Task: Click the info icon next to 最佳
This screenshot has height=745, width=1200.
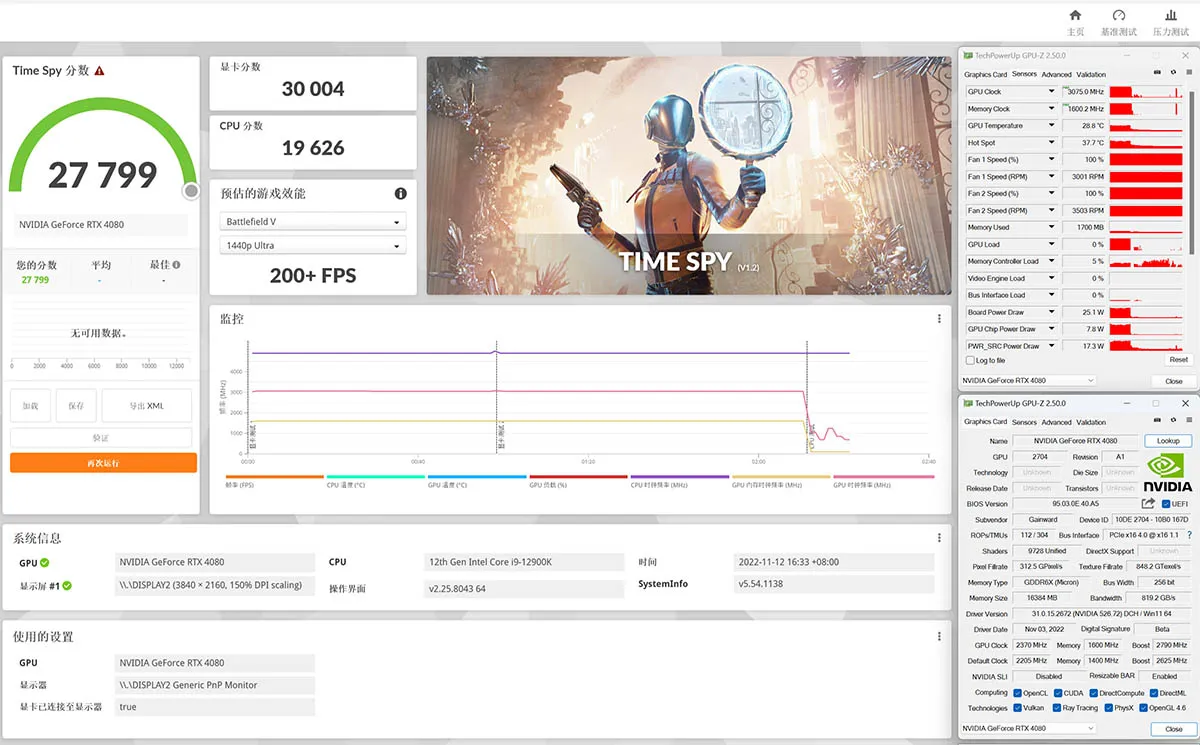Action: coord(177,265)
